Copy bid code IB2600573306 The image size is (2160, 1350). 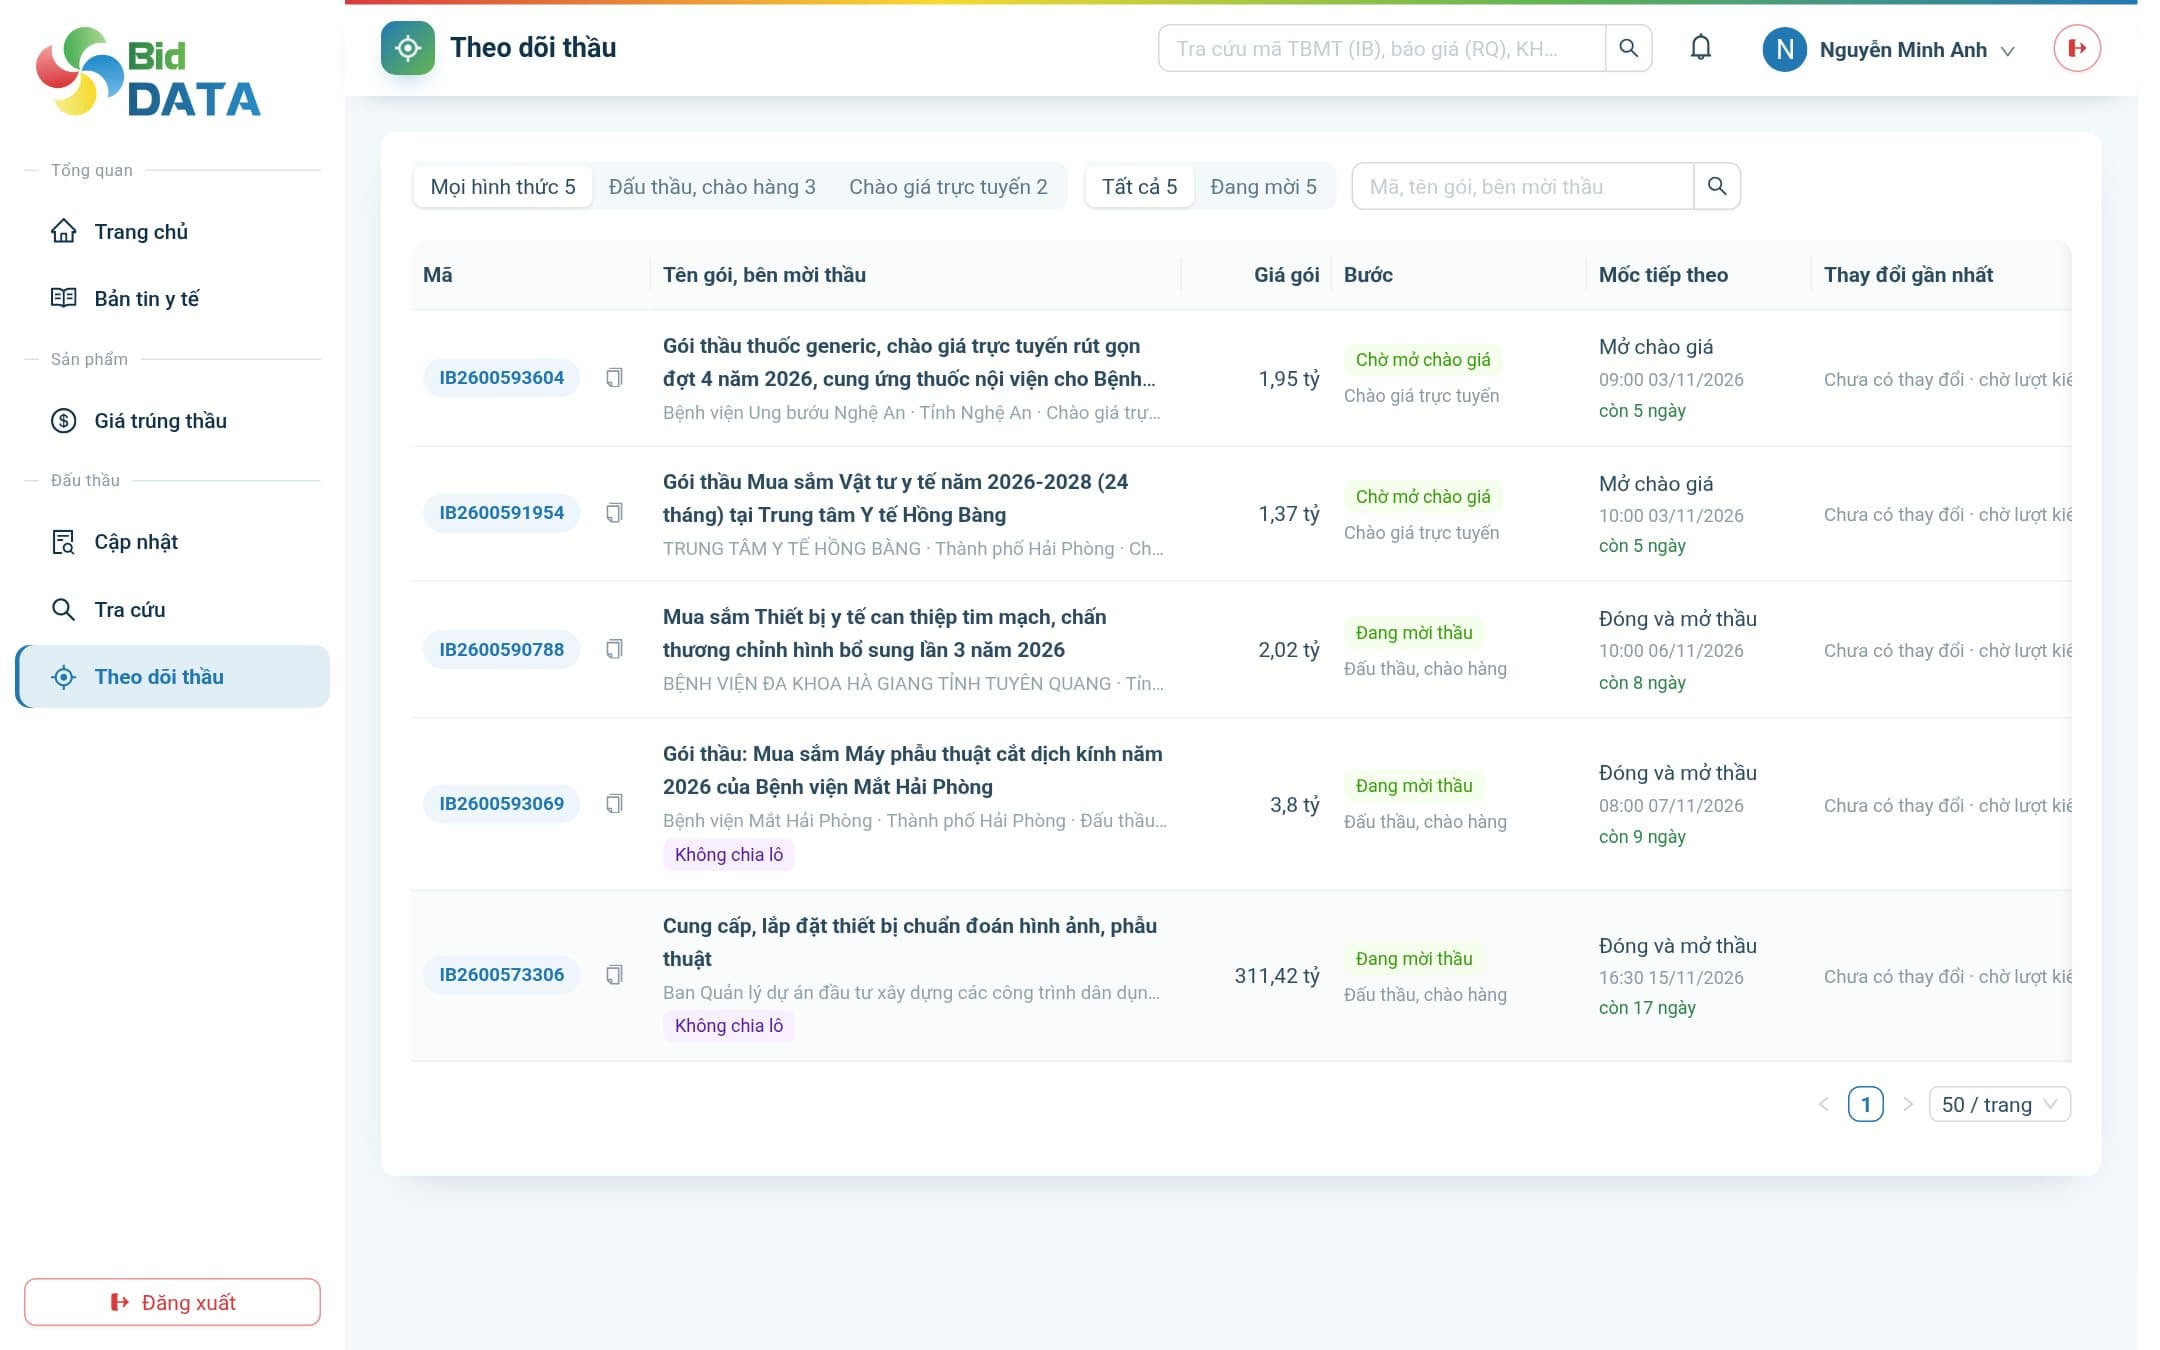[x=614, y=975]
